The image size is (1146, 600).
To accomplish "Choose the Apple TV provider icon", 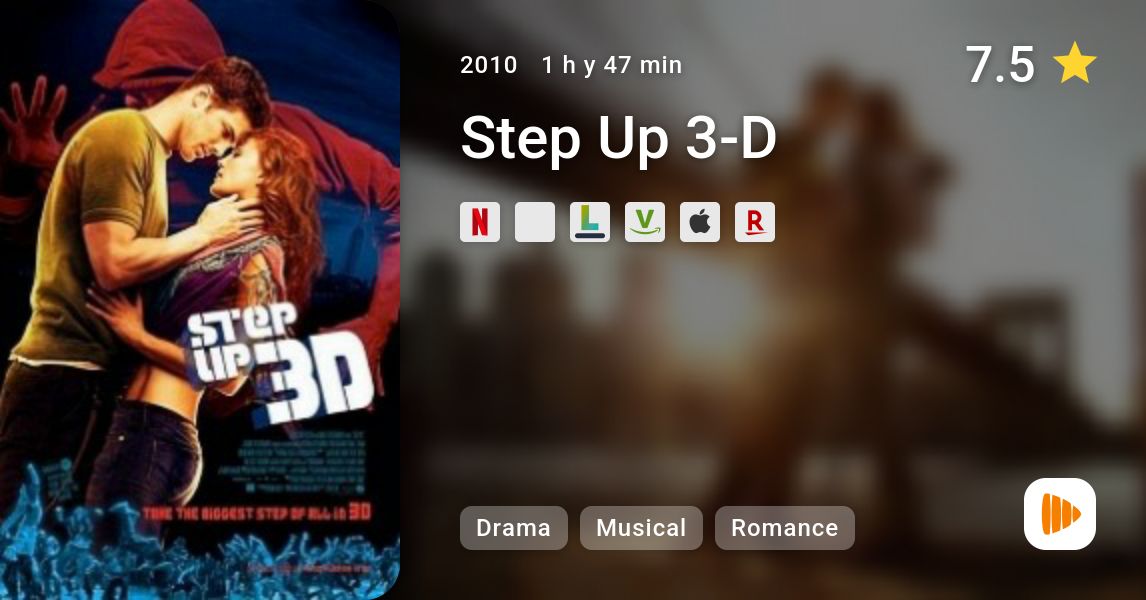I will 700,222.
